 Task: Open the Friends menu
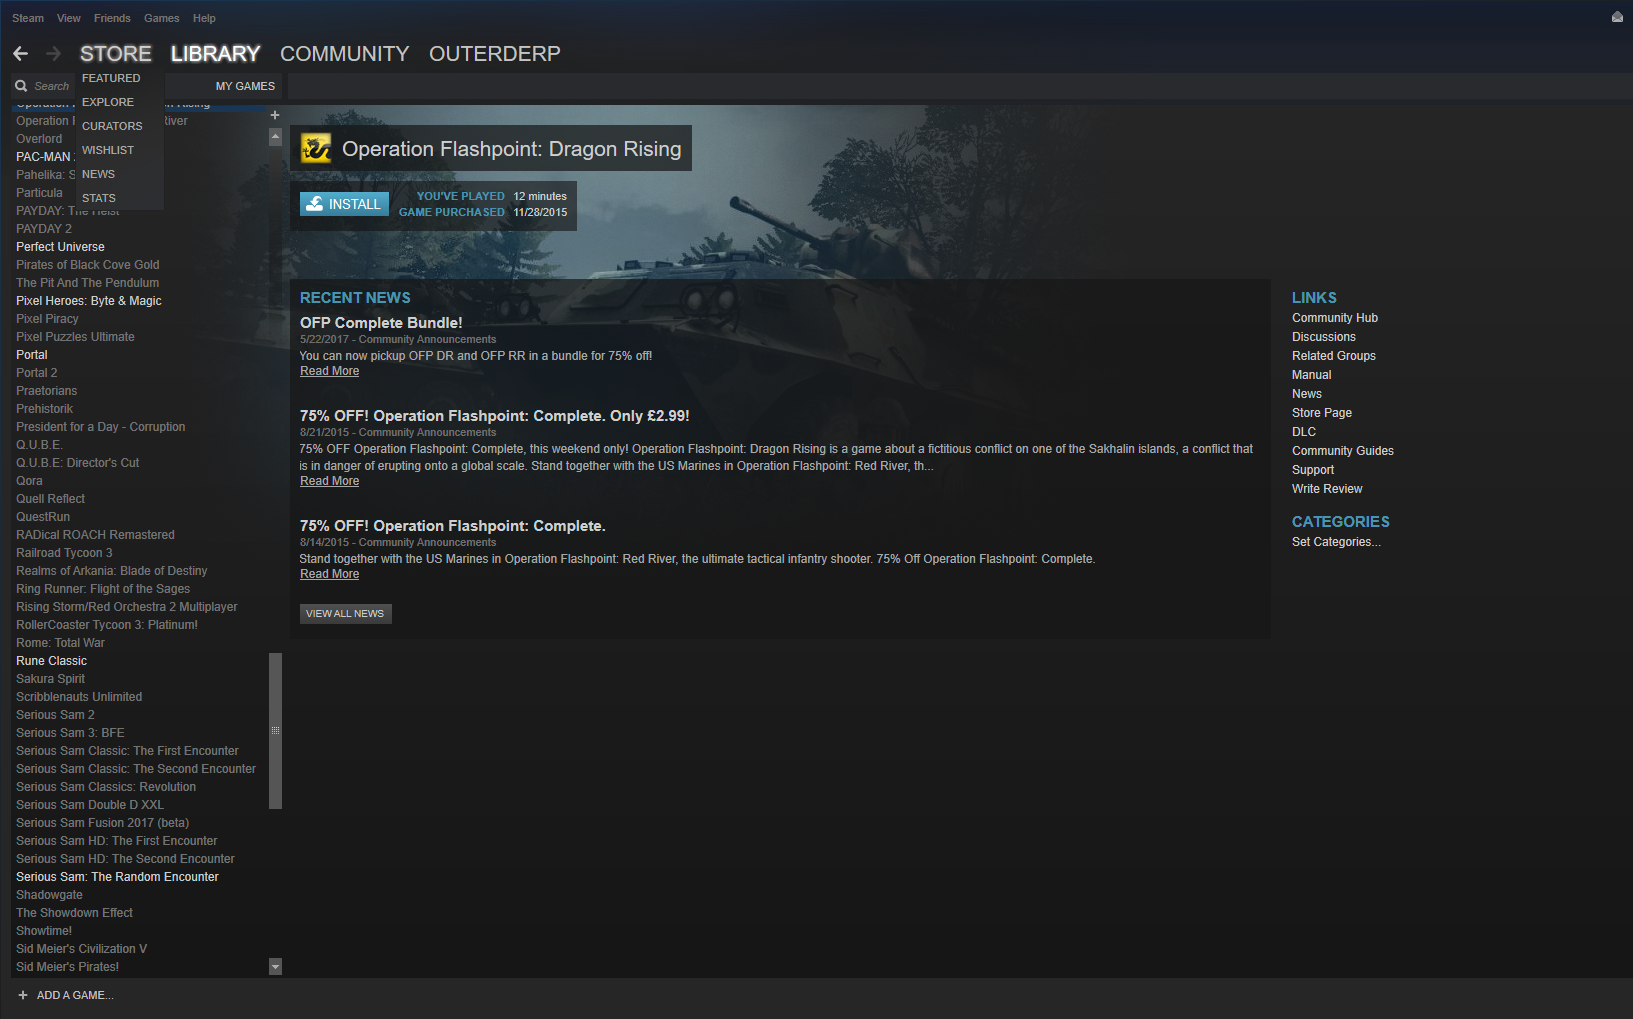pos(112,18)
